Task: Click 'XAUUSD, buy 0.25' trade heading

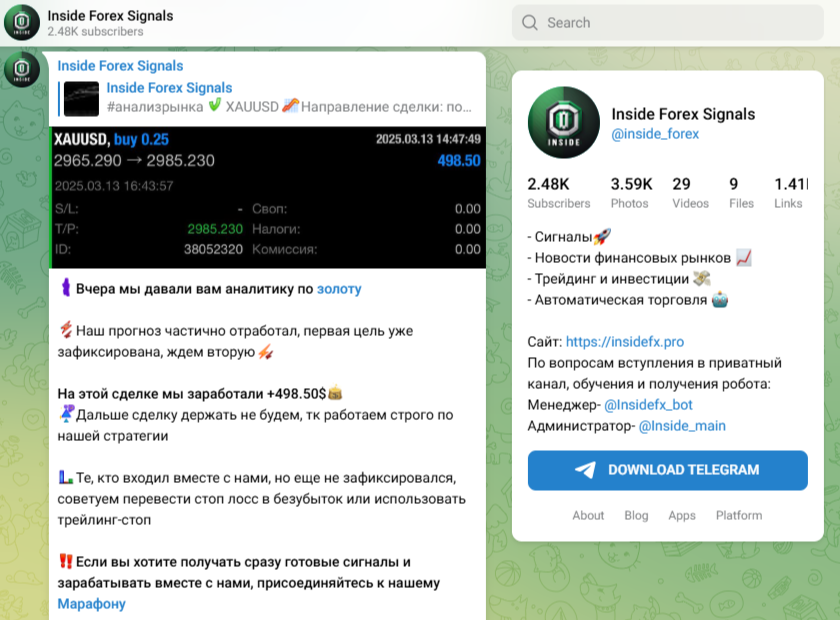Action: pos(111,140)
